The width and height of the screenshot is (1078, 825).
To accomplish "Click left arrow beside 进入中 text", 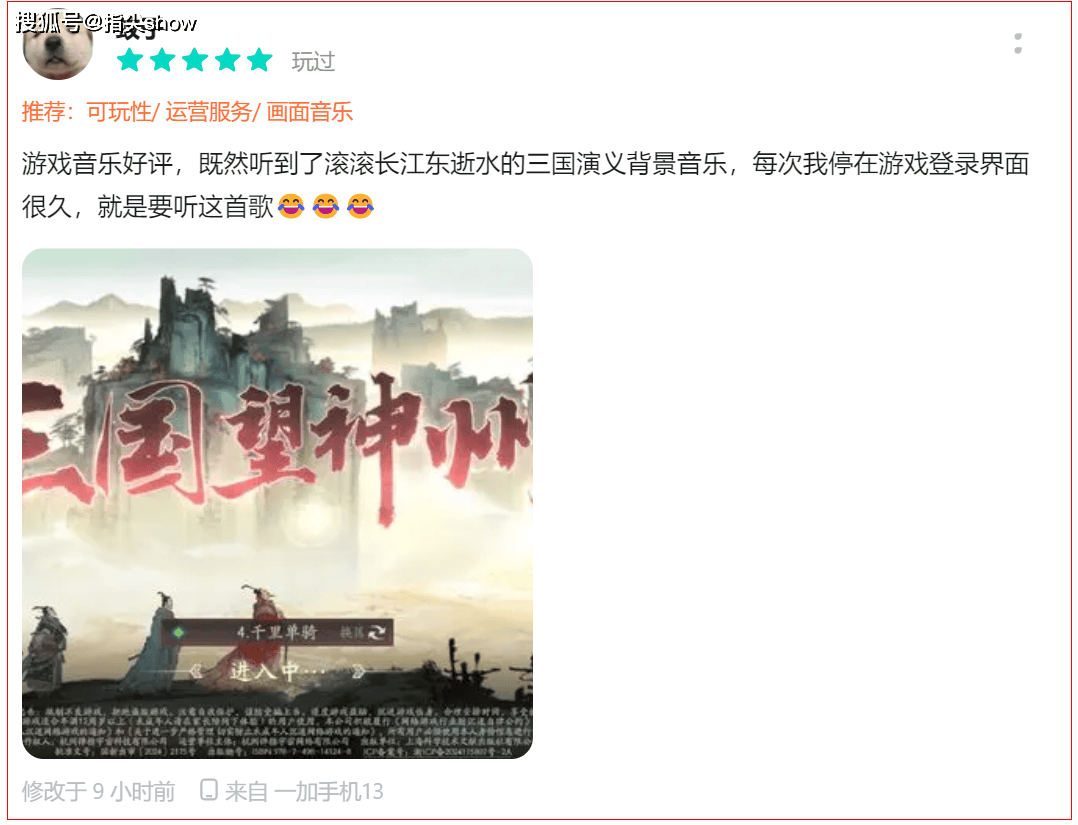I will (196, 670).
